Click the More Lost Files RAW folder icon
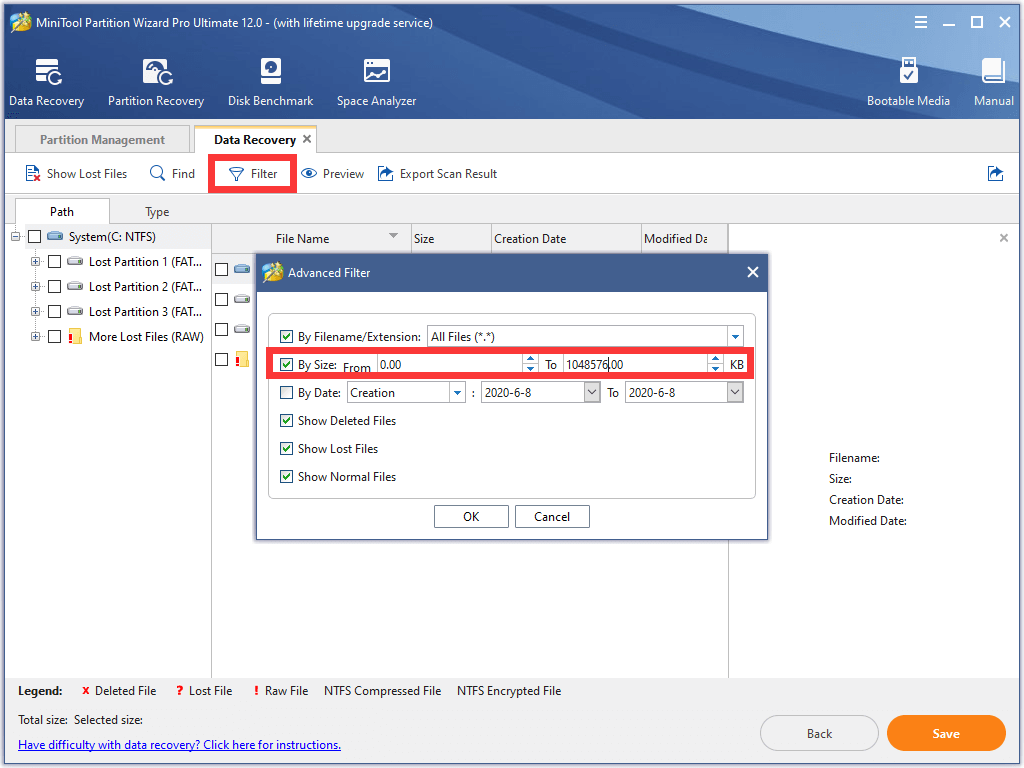This screenshot has height=768, width=1024. pos(75,336)
